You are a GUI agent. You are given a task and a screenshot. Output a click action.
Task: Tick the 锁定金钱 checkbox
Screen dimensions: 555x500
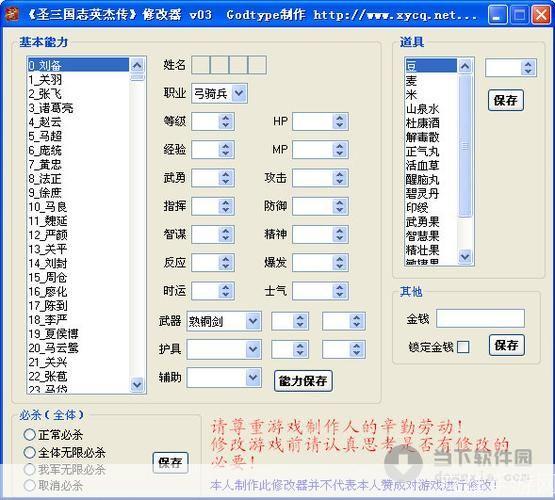tap(463, 347)
